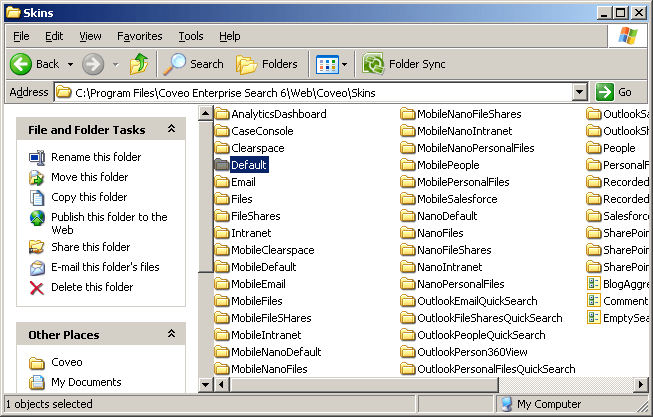Select the AnalyticsDashboard folder icon
Image resolution: width=653 pixels, height=417 pixels.
coord(222,114)
